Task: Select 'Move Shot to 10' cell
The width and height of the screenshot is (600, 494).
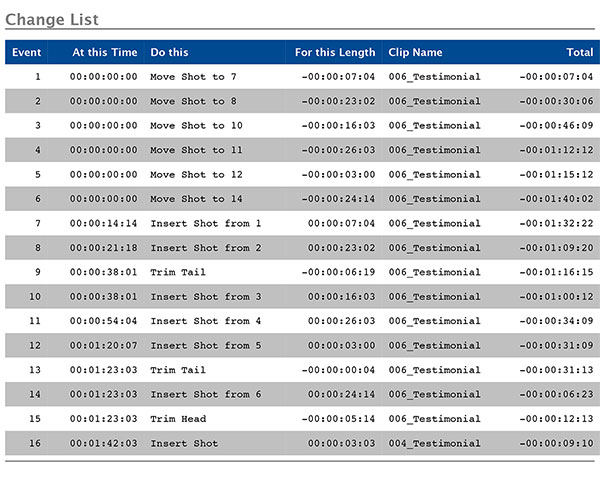Action: 196,126
